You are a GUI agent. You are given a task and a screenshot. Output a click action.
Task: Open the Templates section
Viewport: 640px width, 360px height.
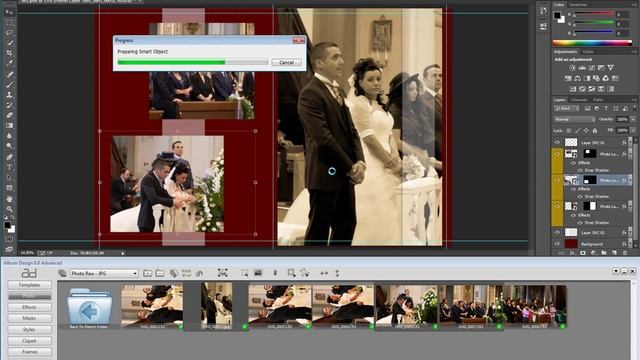click(x=29, y=285)
